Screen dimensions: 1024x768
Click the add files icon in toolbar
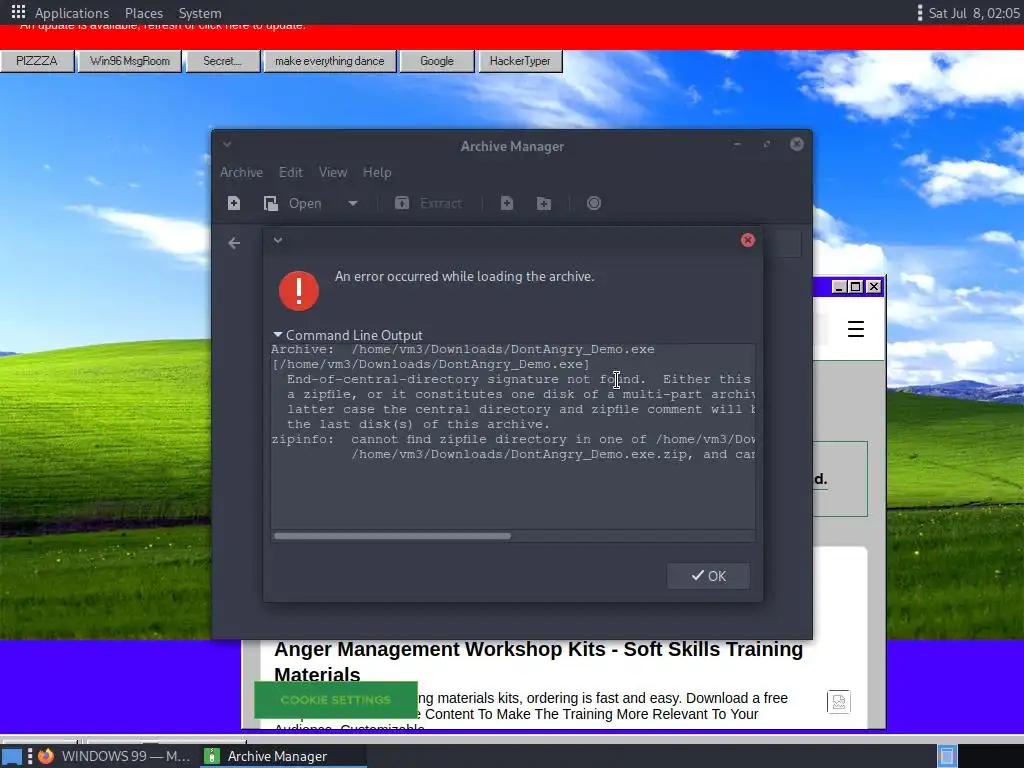click(507, 203)
